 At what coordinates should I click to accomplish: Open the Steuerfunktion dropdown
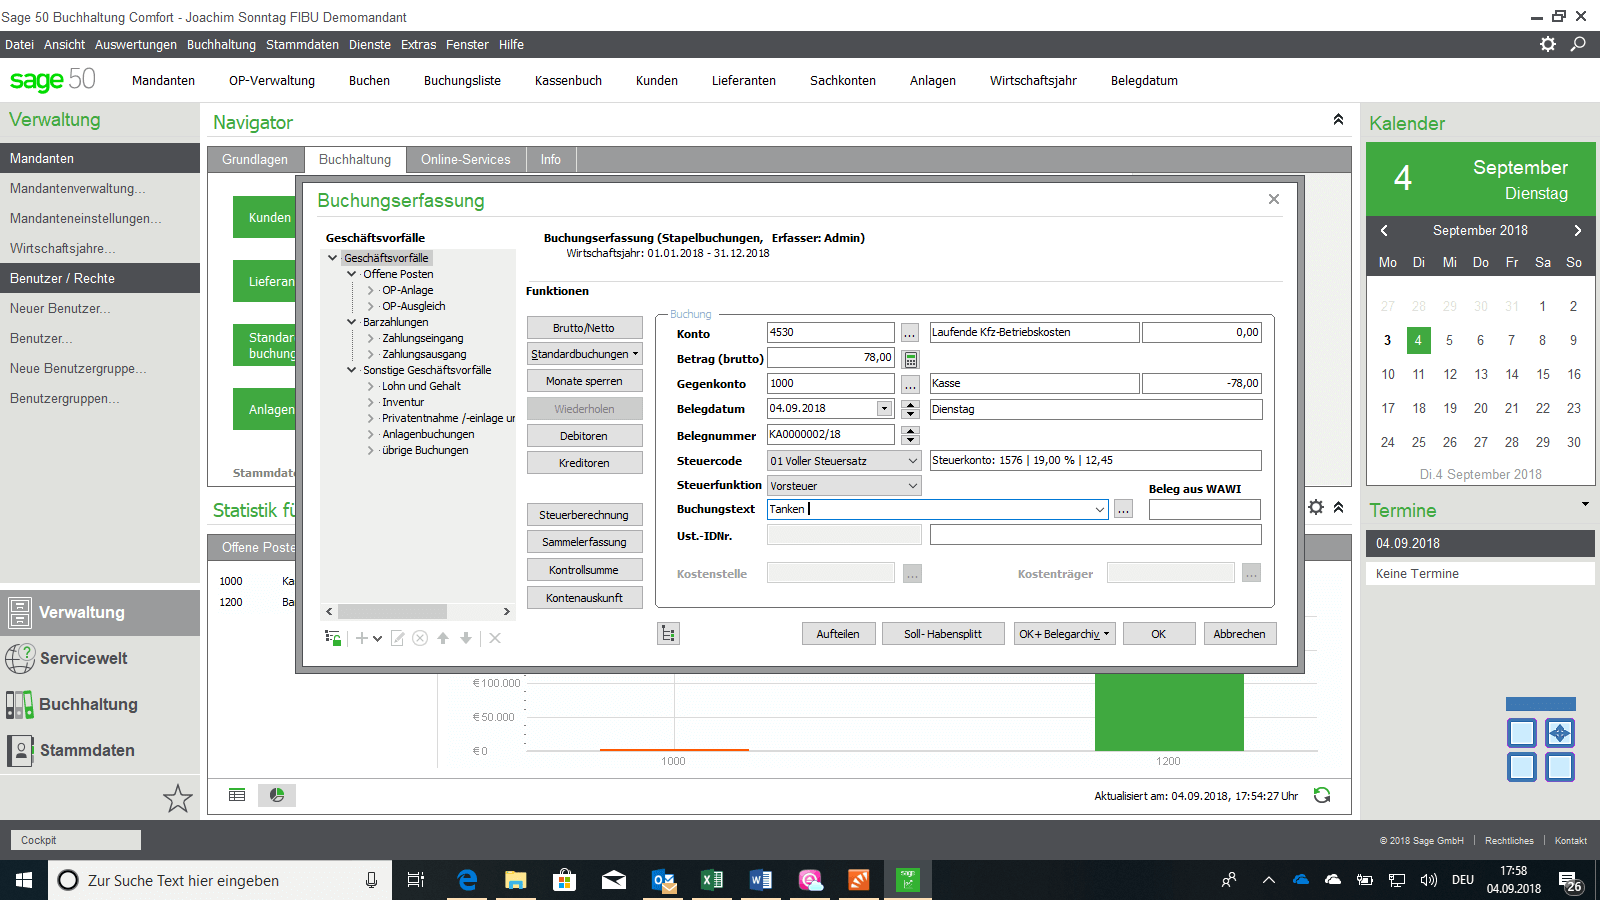click(x=912, y=486)
